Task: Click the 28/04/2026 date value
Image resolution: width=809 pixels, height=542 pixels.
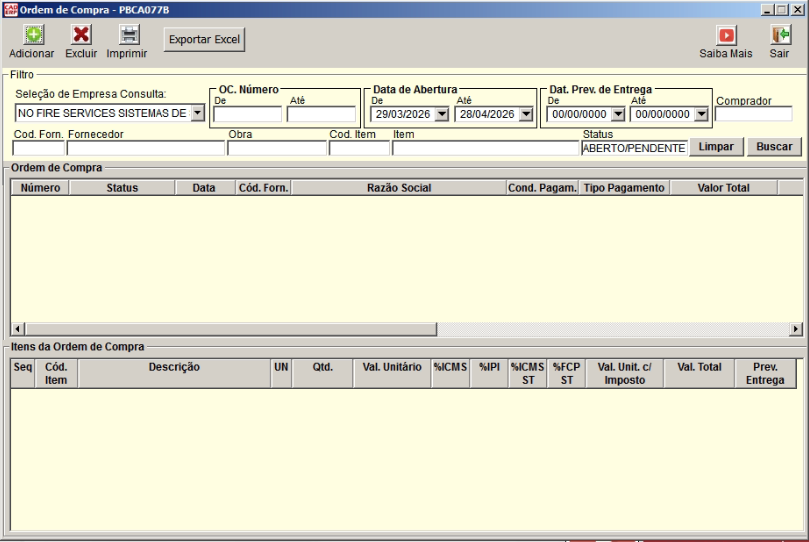Action: point(487,114)
